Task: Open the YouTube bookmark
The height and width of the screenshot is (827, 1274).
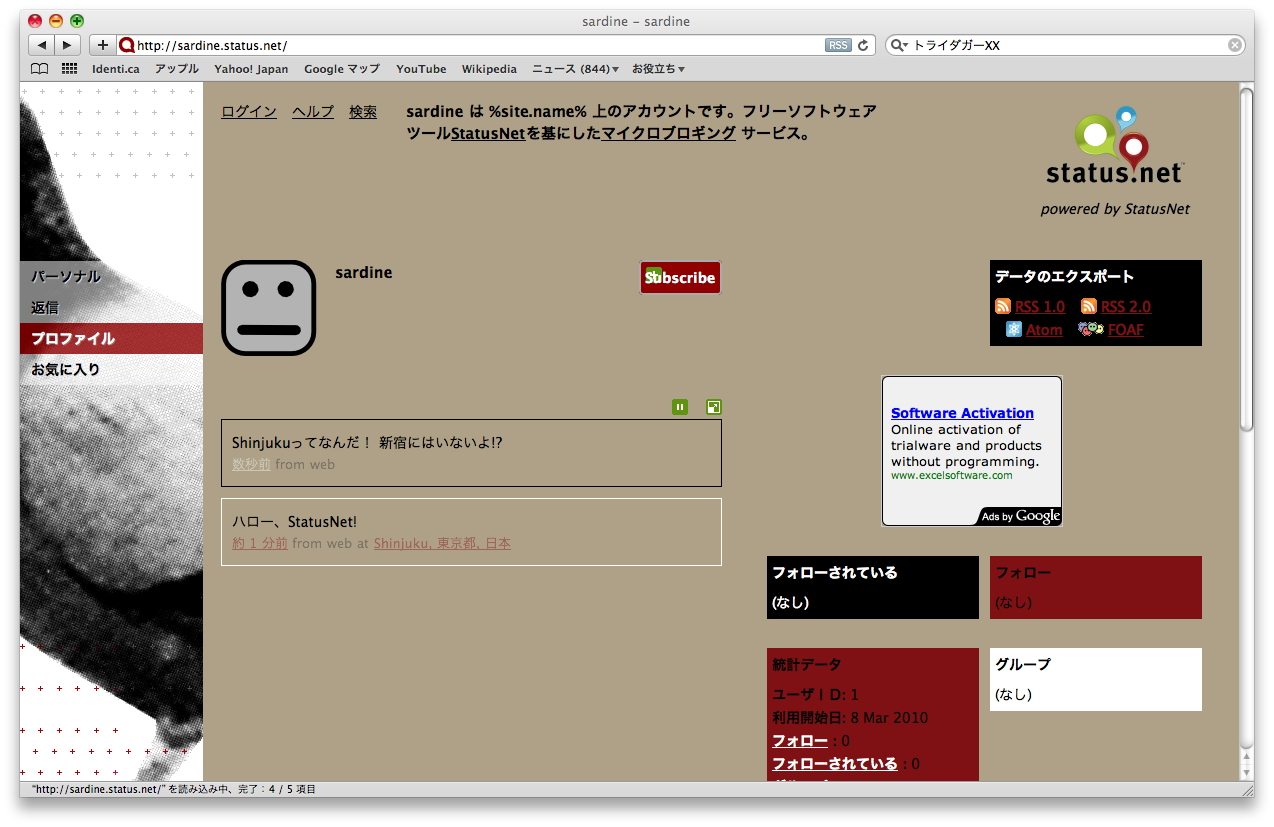Action: 421,69
